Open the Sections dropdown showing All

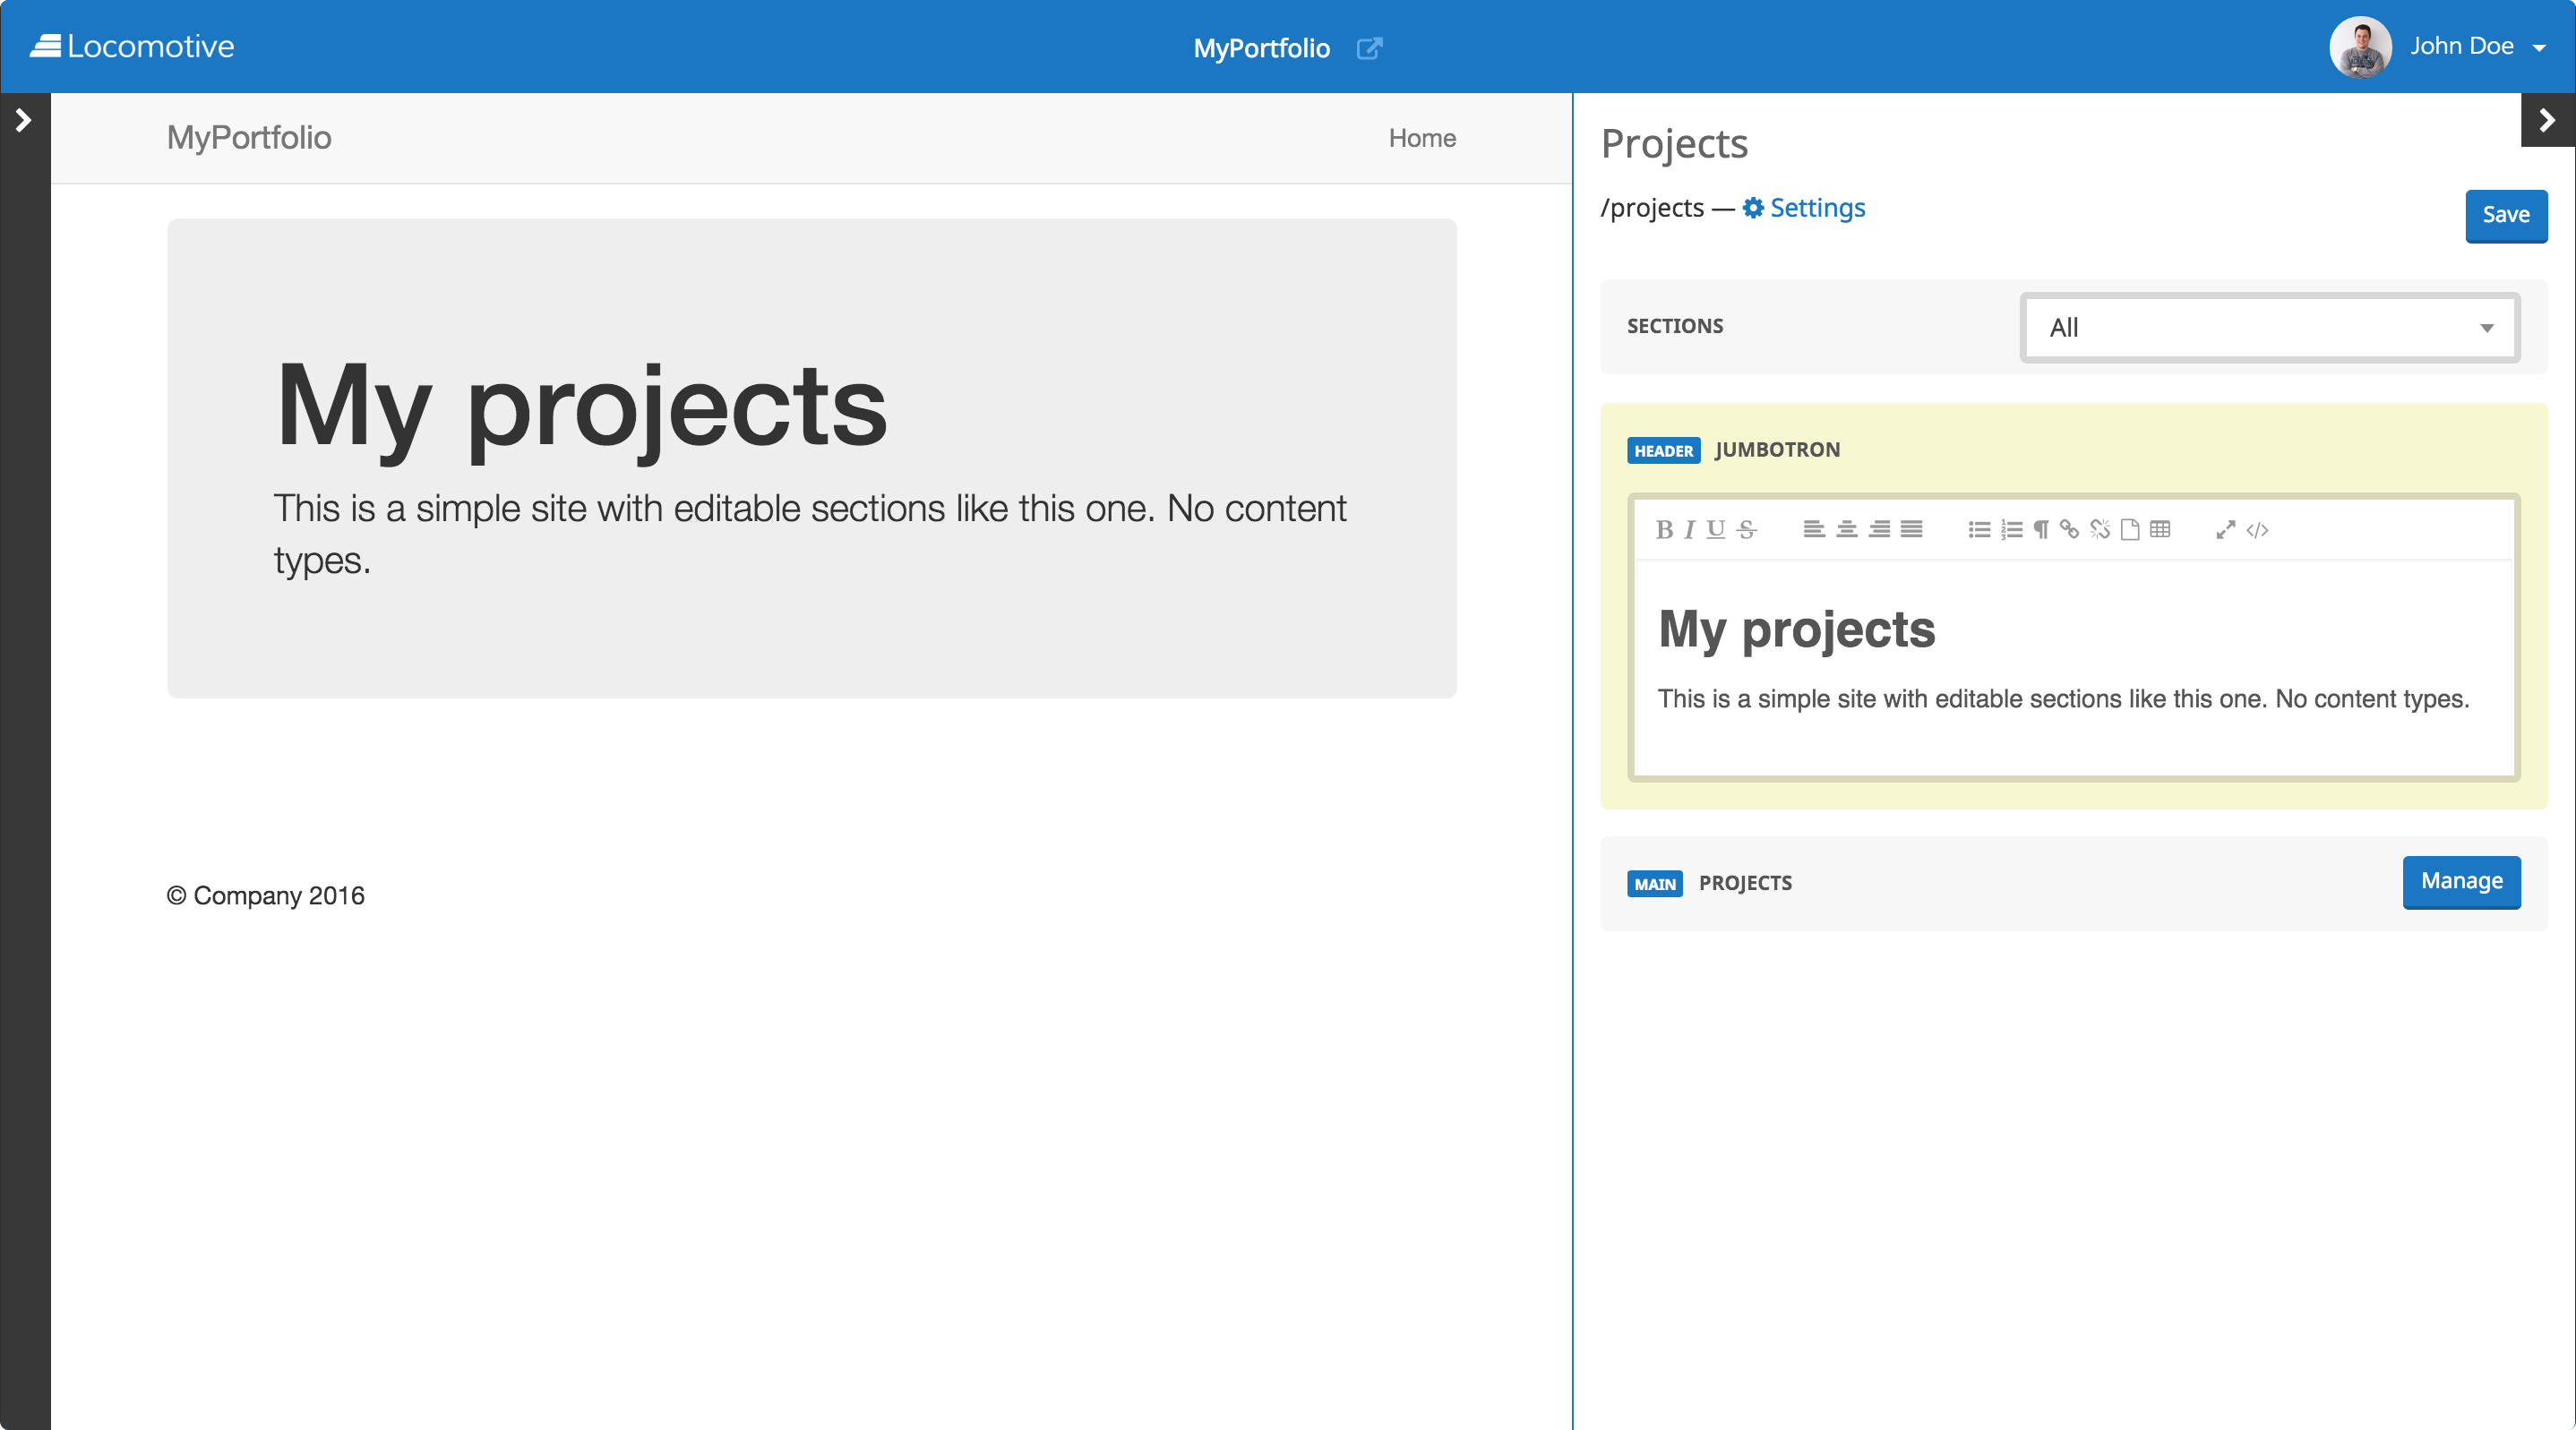[2269, 328]
